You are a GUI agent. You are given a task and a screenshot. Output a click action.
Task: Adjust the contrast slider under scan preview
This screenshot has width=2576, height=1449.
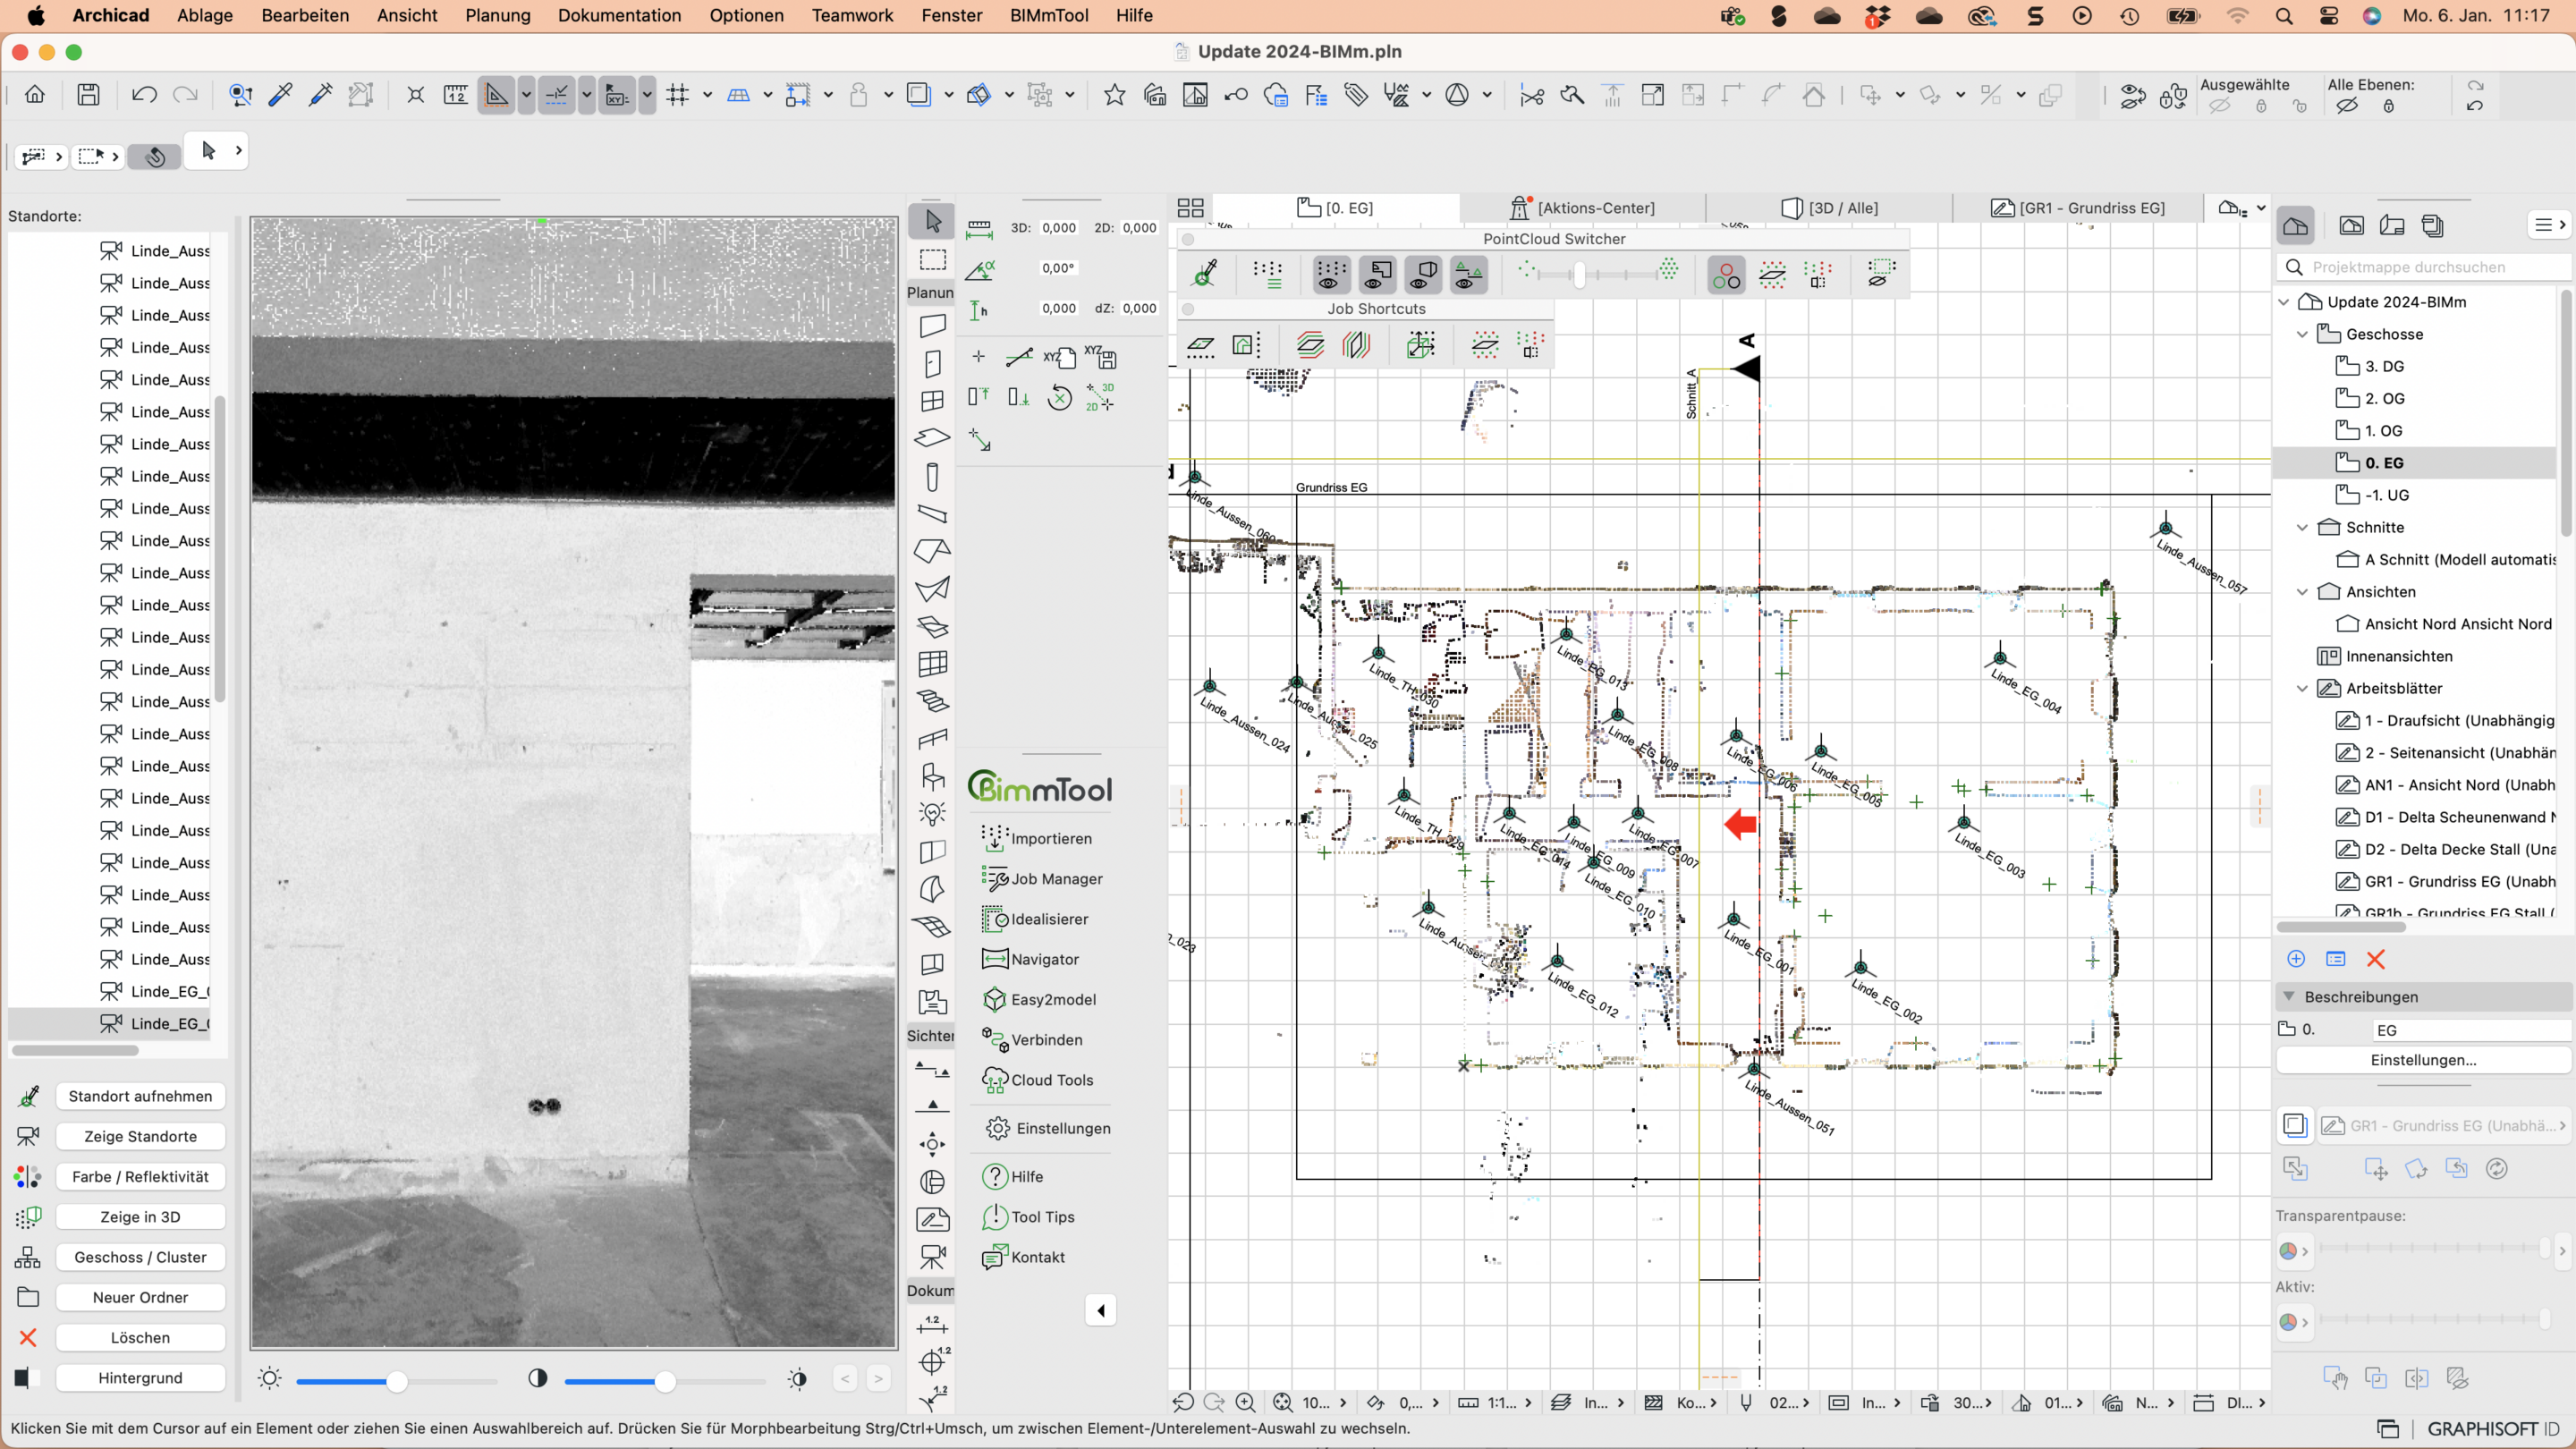coord(665,1381)
